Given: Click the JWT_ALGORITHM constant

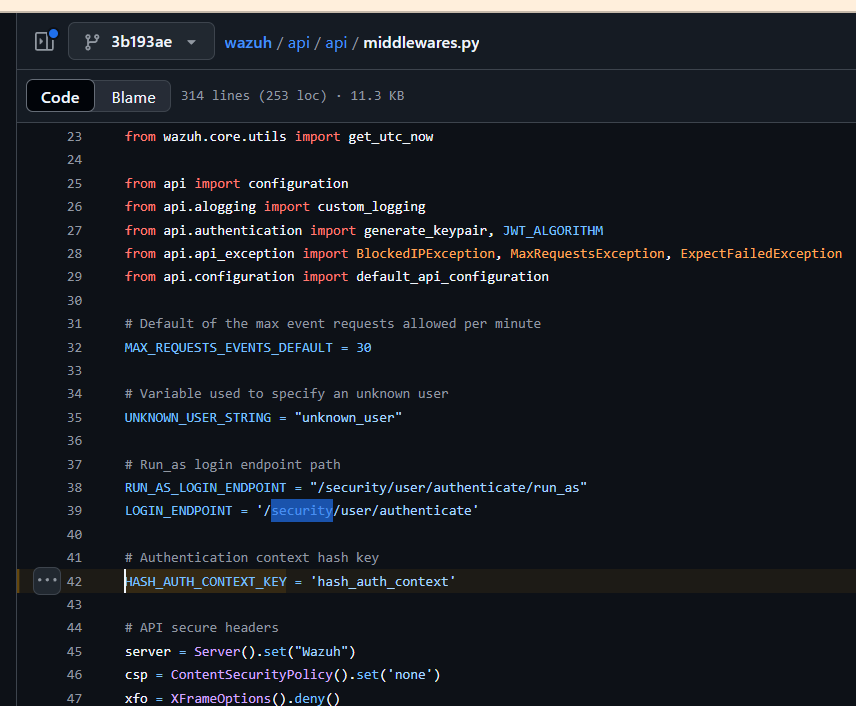Looking at the screenshot, I should point(553,230).
